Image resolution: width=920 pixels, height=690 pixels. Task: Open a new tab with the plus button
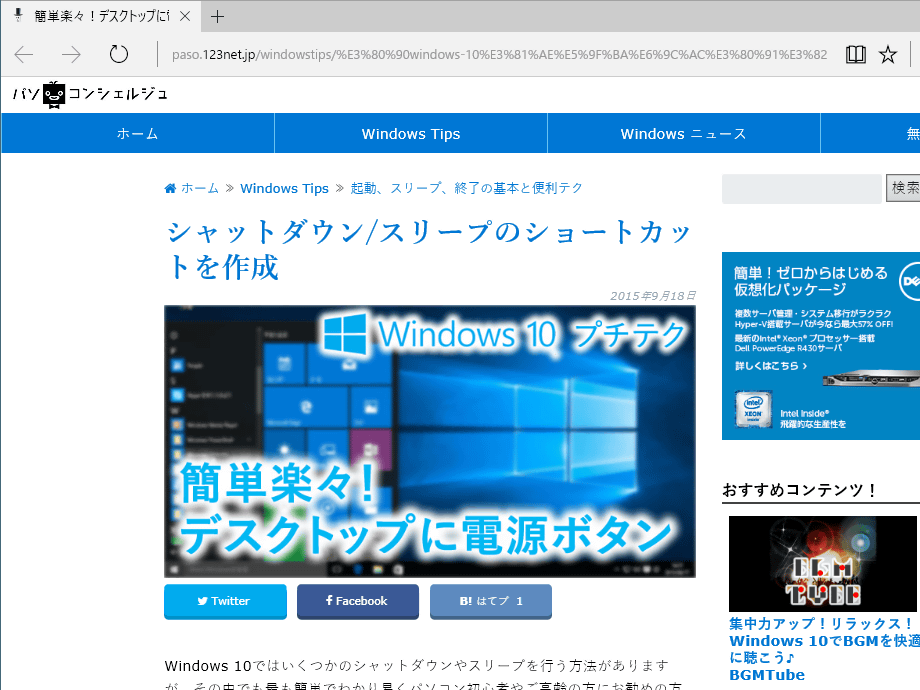point(217,16)
